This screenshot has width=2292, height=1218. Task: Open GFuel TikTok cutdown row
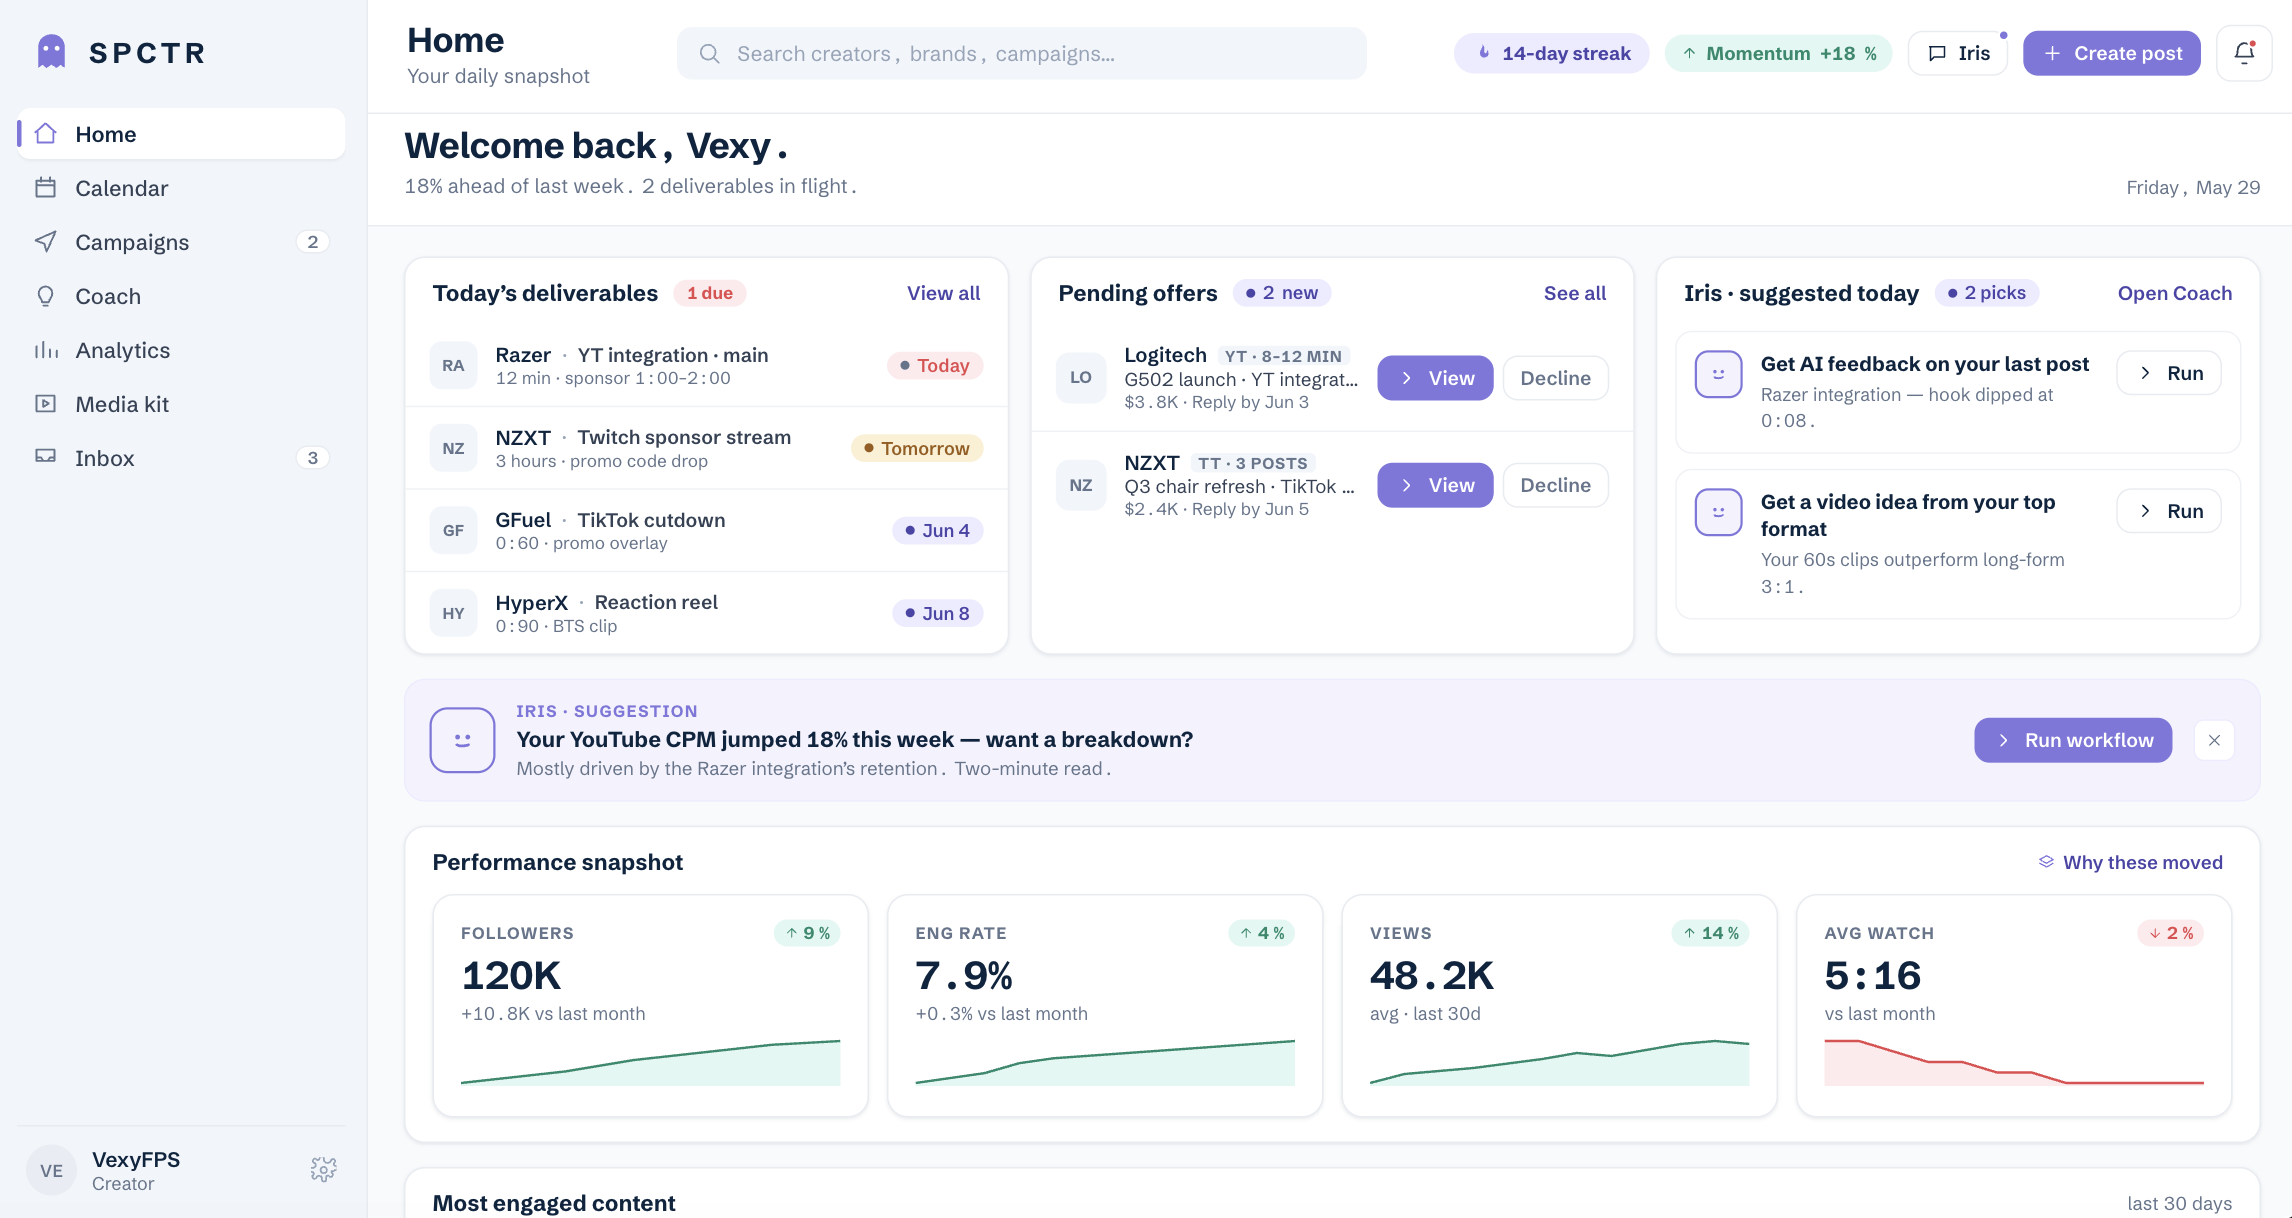[706, 531]
